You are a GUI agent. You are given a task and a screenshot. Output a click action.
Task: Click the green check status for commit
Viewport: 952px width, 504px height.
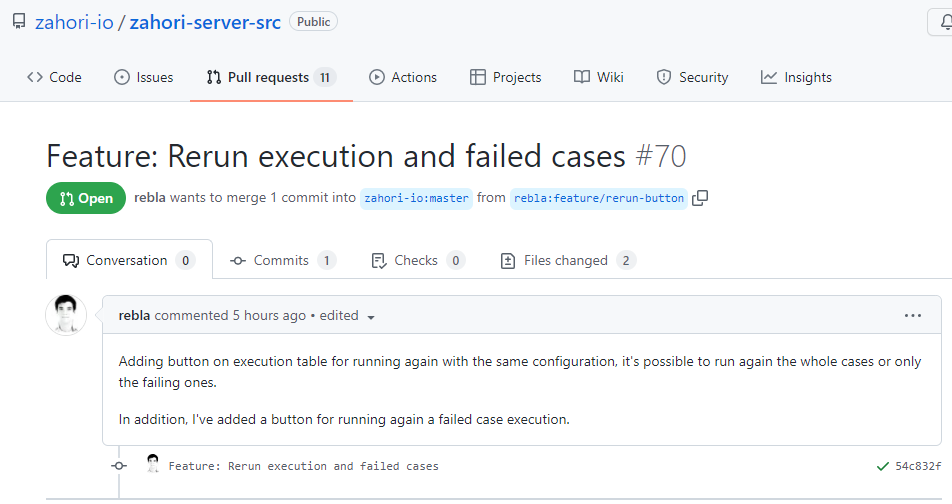click(x=883, y=466)
